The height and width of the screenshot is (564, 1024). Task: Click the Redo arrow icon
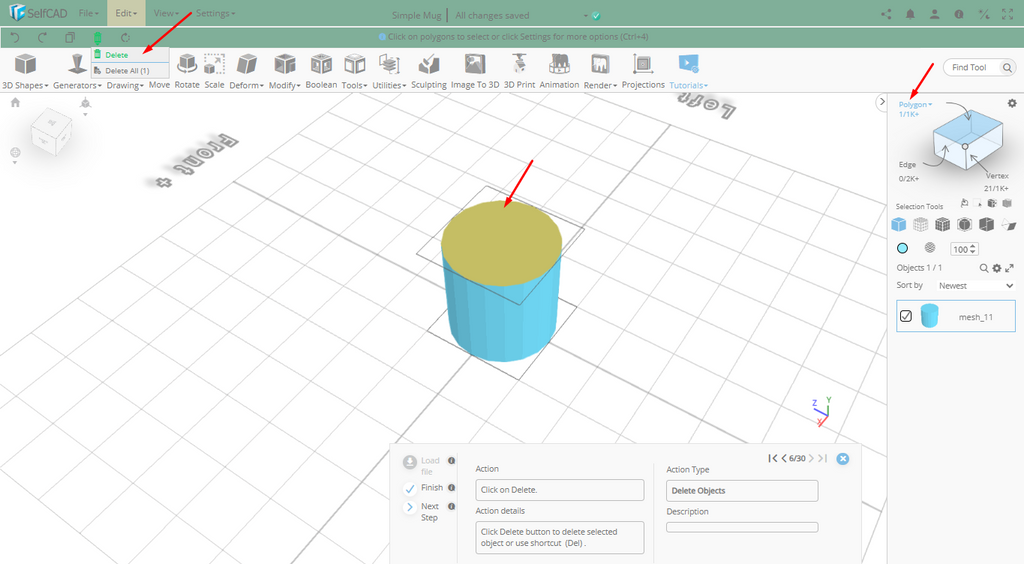pos(42,37)
